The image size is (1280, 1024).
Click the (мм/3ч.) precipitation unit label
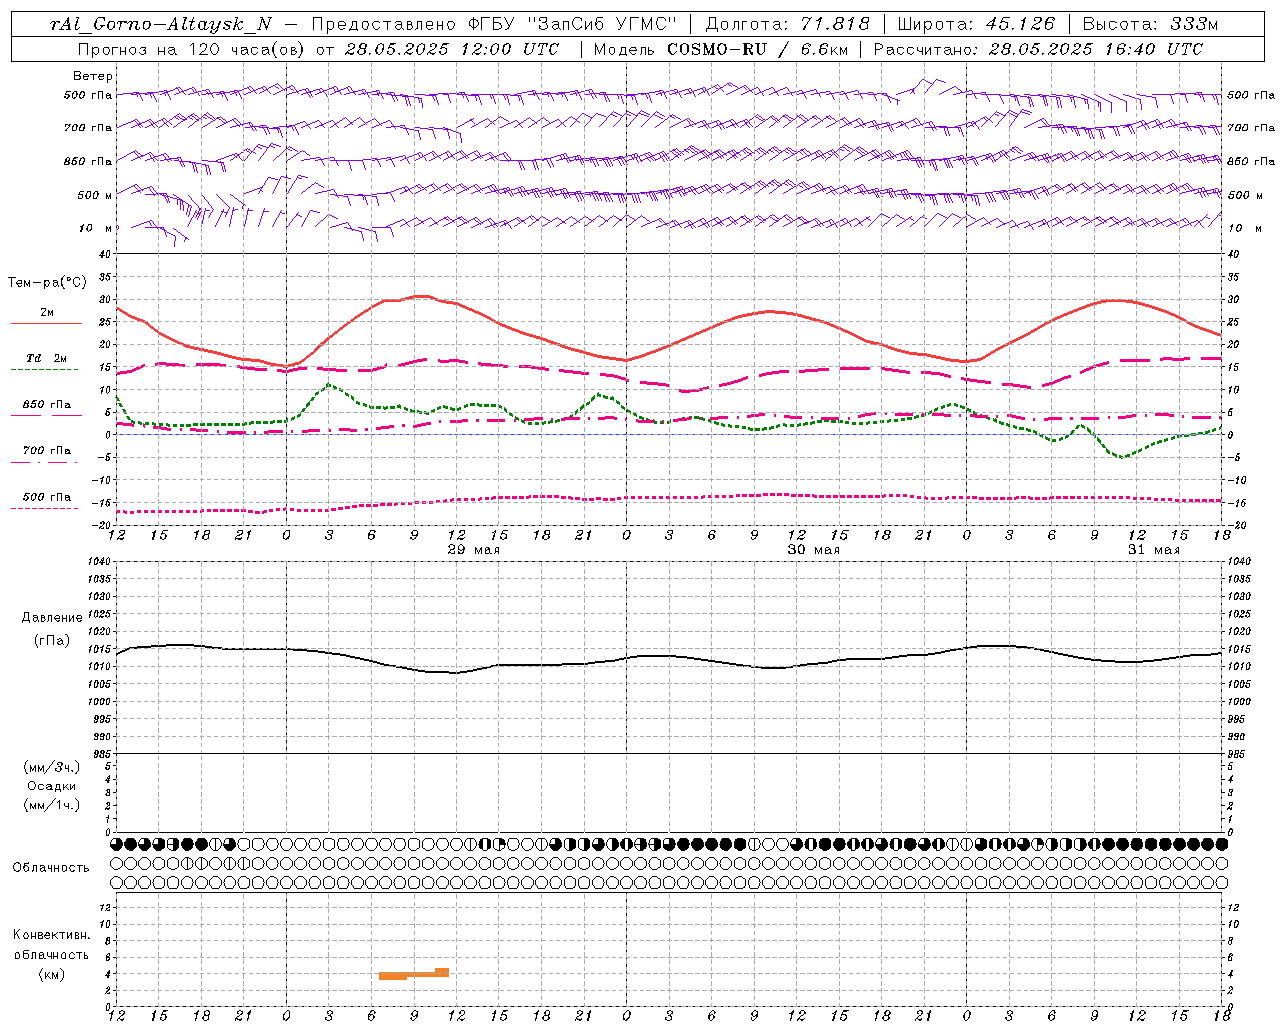pyautogui.click(x=52, y=768)
